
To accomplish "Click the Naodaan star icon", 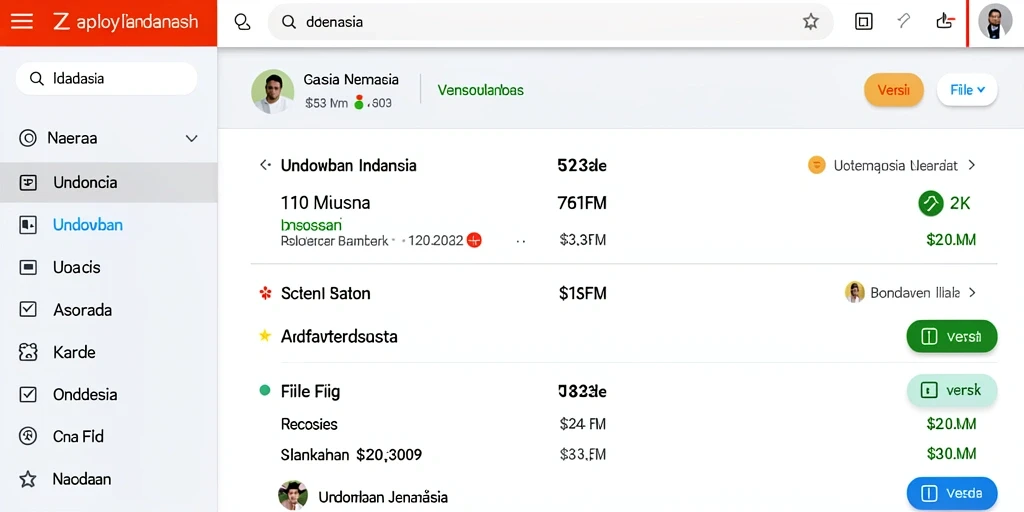I will click(27, 479).
